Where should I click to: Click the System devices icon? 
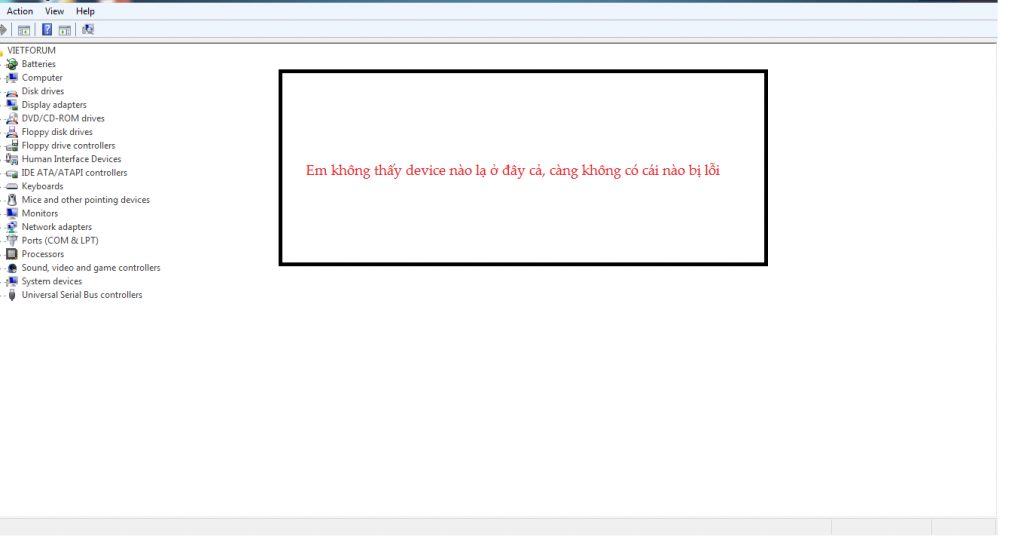[x=12, y=282]
